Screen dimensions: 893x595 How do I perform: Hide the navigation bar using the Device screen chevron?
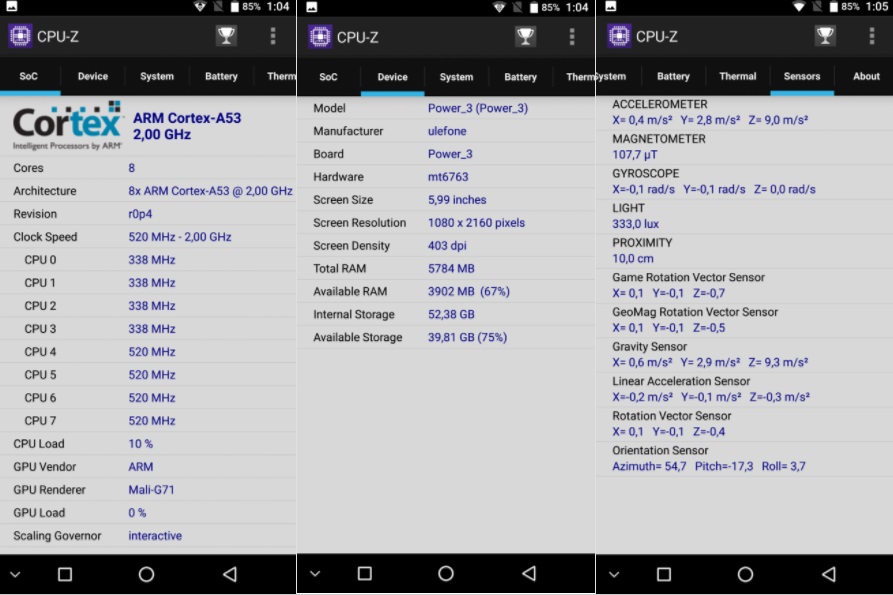pyautogui.click(x=315, y=574)
